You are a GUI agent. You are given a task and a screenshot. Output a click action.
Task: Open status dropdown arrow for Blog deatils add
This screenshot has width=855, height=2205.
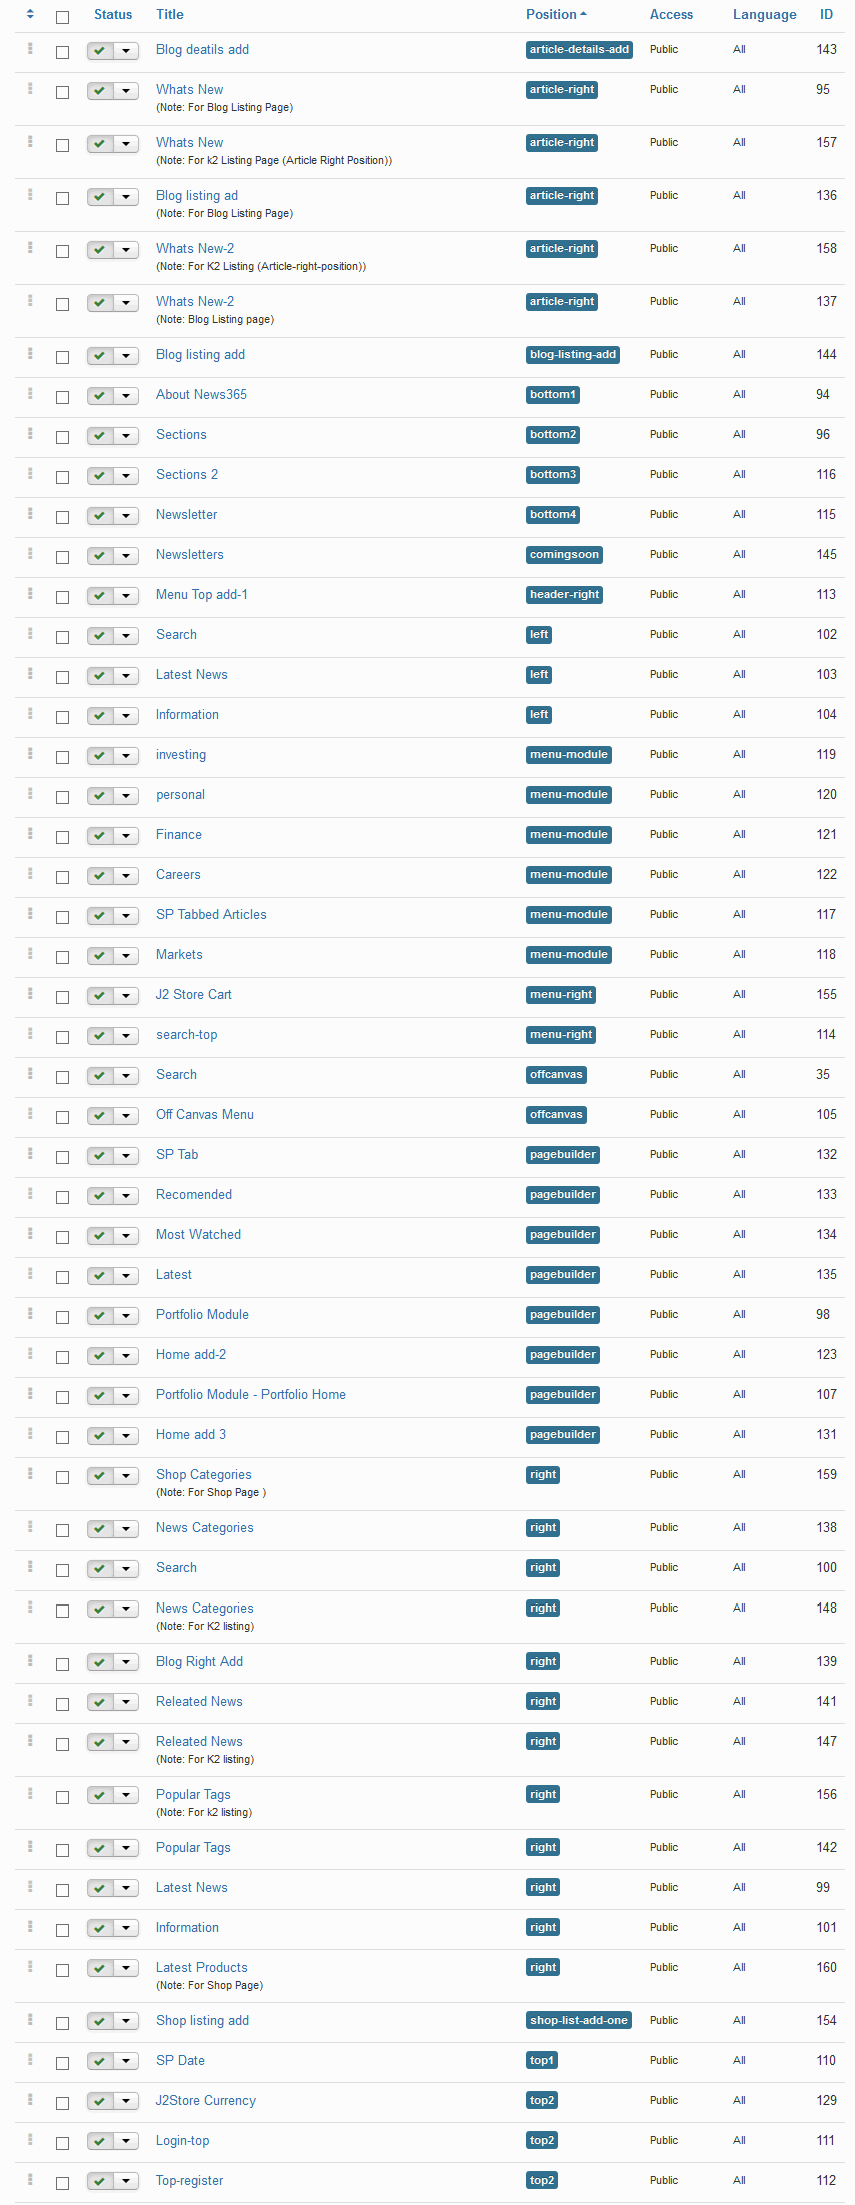coord(126,51)
